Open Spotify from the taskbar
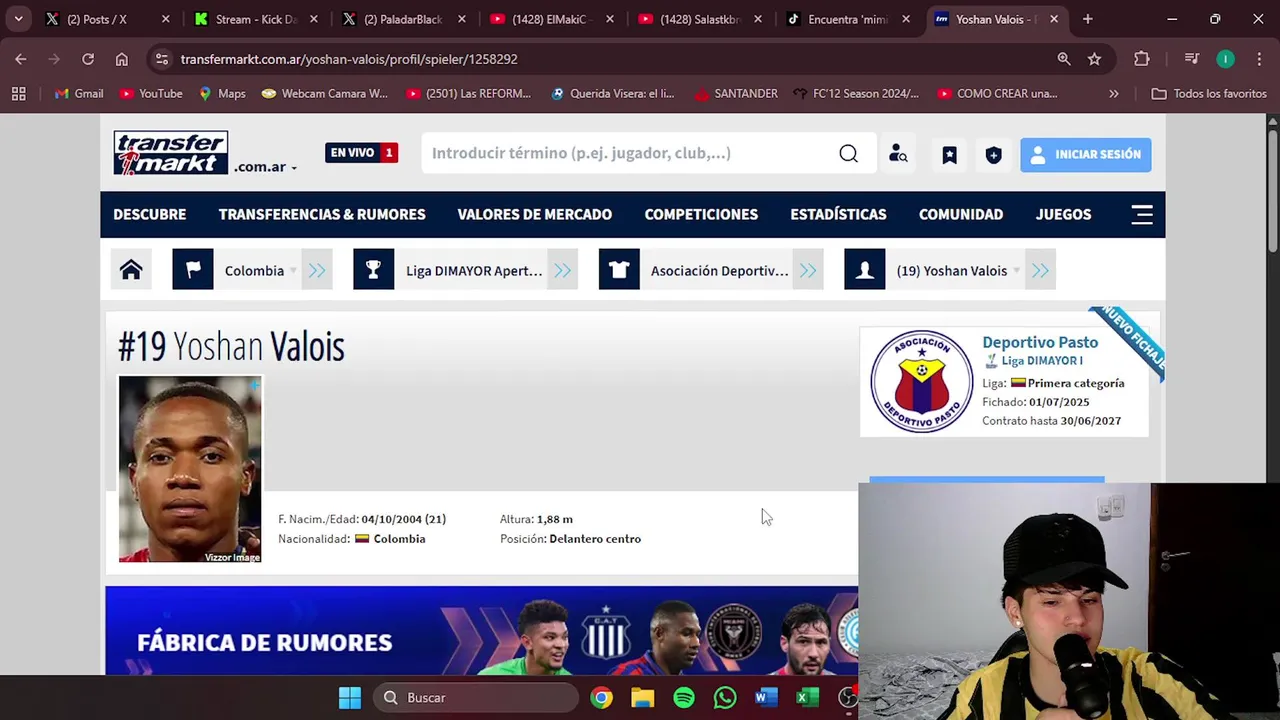The image size is (1280, 720). (684, 698)
